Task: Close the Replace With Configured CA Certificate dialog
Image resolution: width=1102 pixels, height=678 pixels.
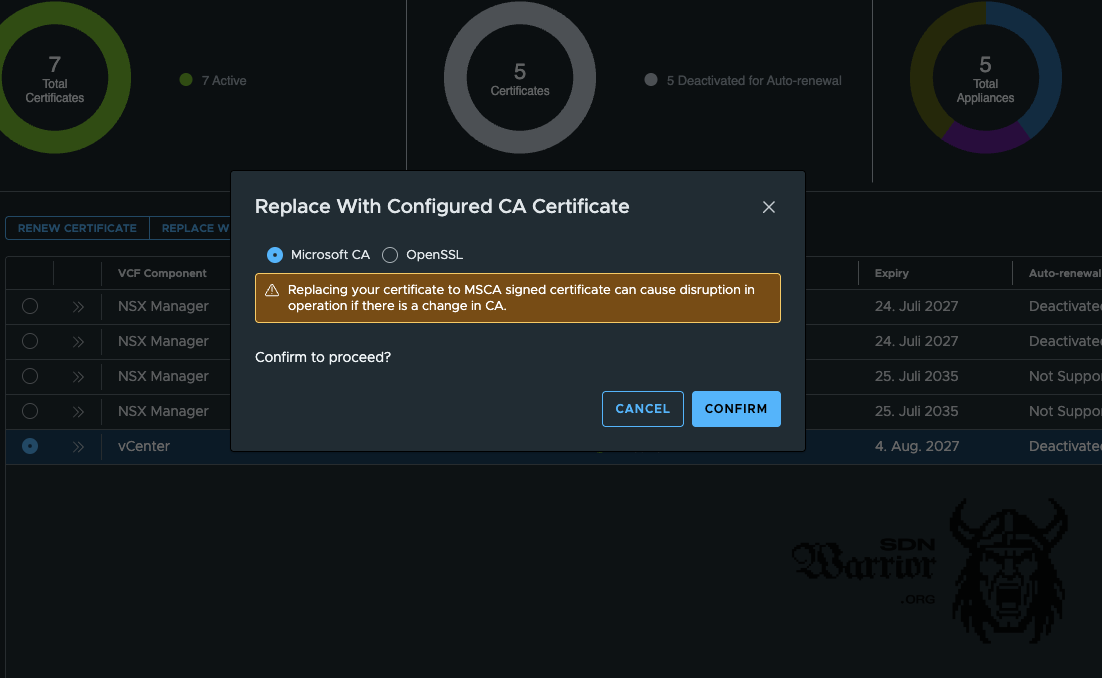Action: [768, 207]
